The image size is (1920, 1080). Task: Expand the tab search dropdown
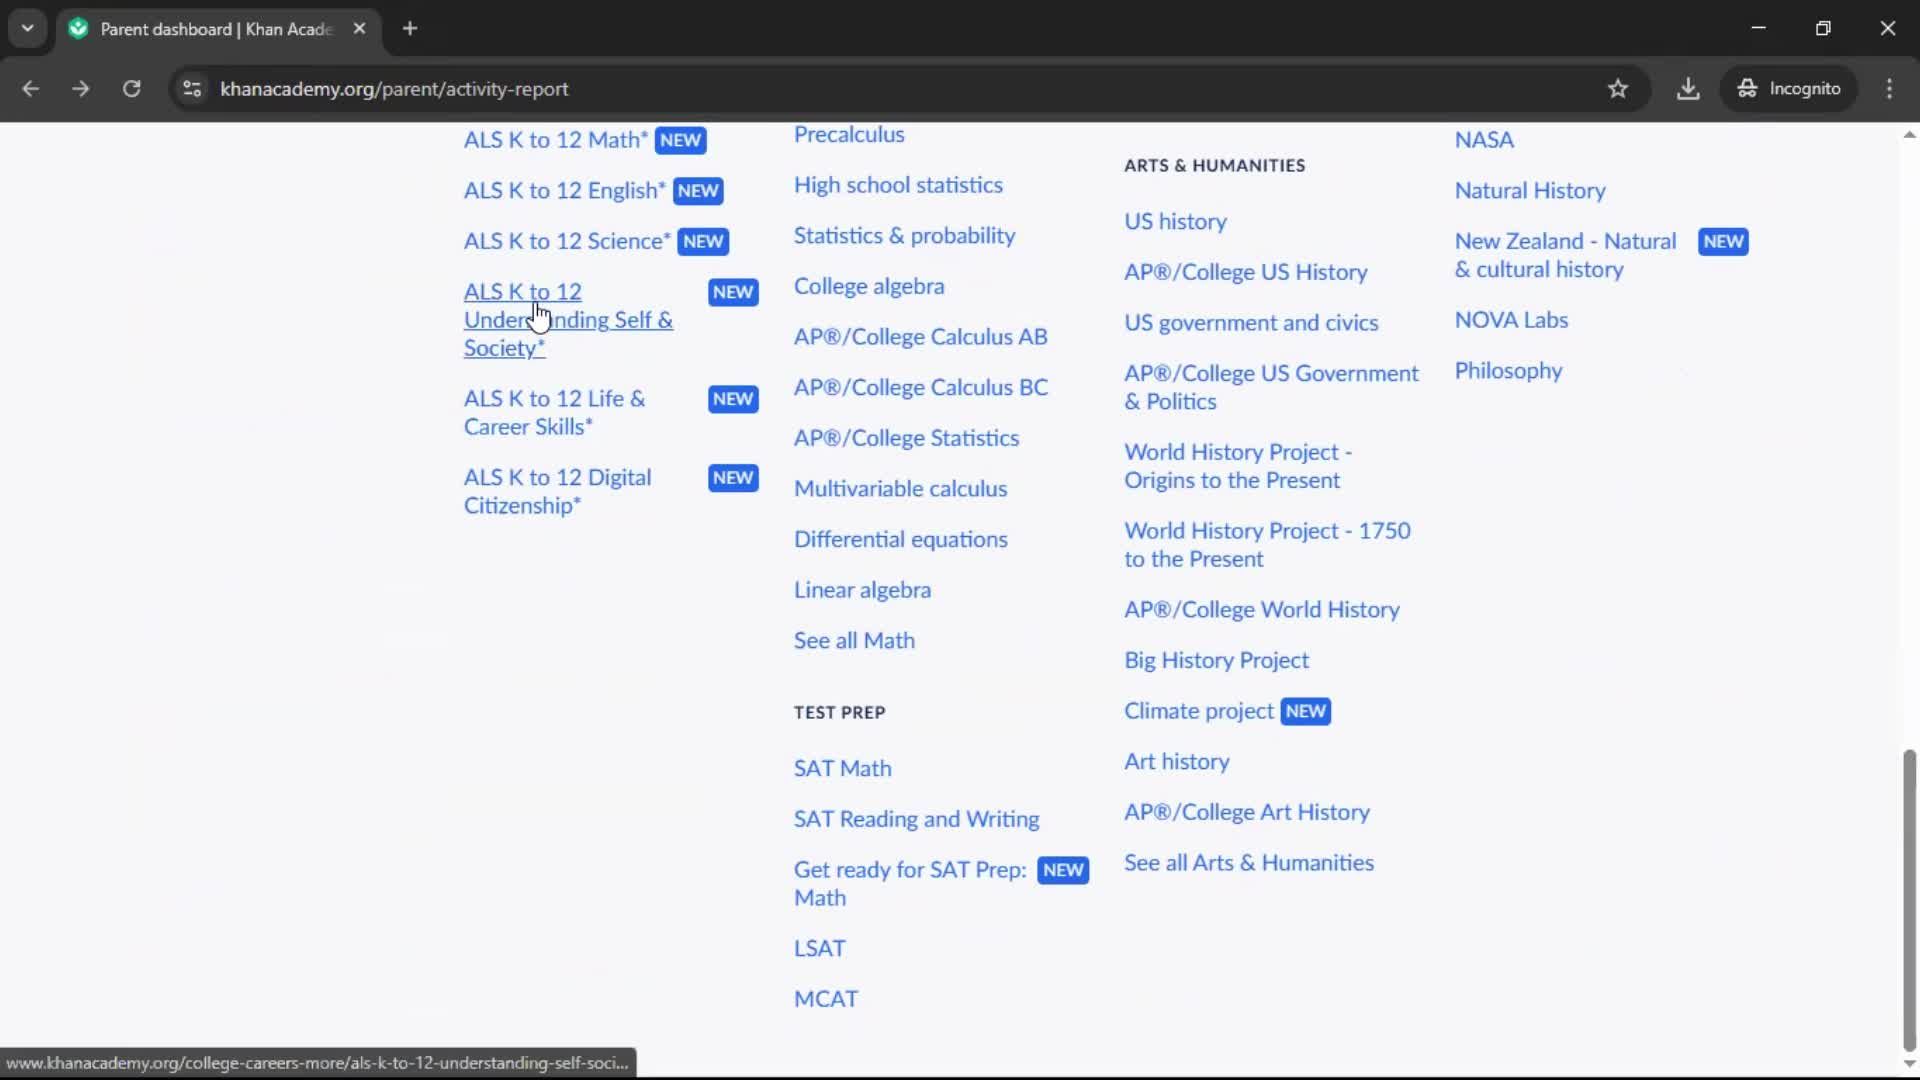point(28,29)
